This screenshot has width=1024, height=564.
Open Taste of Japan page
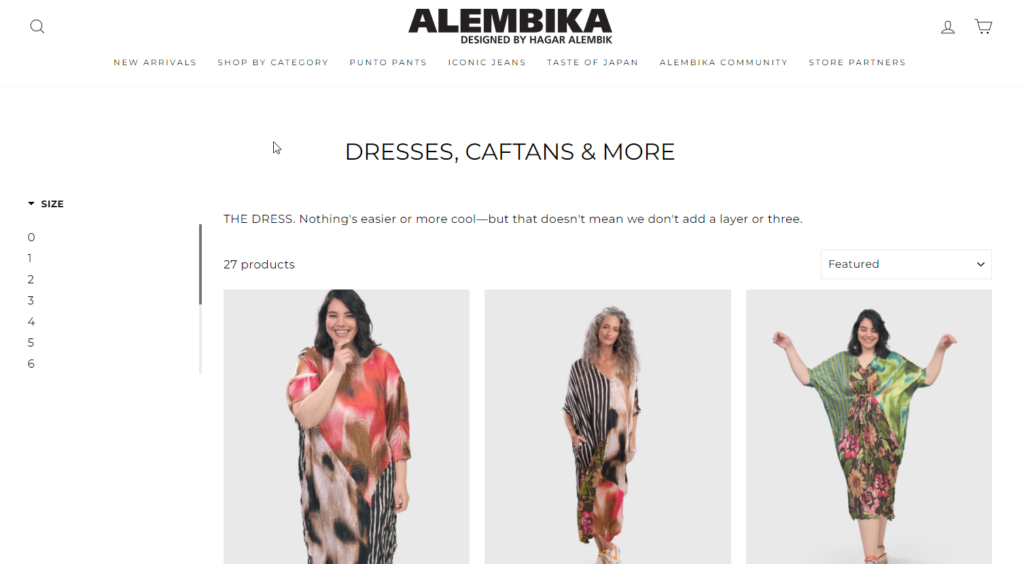coord(592,62)
